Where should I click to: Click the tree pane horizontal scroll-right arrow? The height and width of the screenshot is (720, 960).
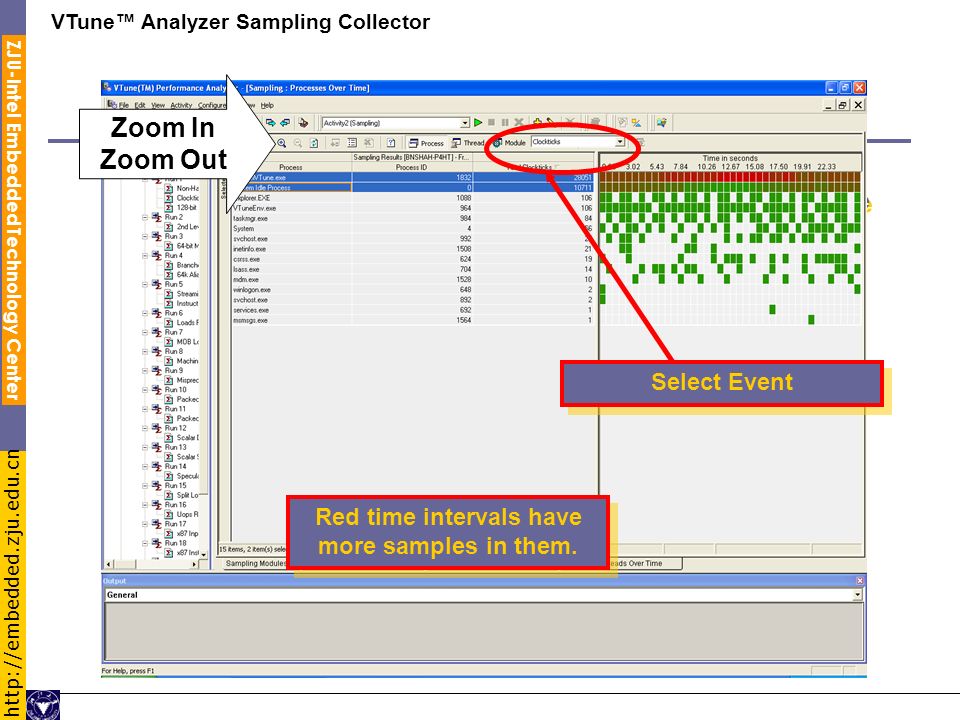[195, 564]
